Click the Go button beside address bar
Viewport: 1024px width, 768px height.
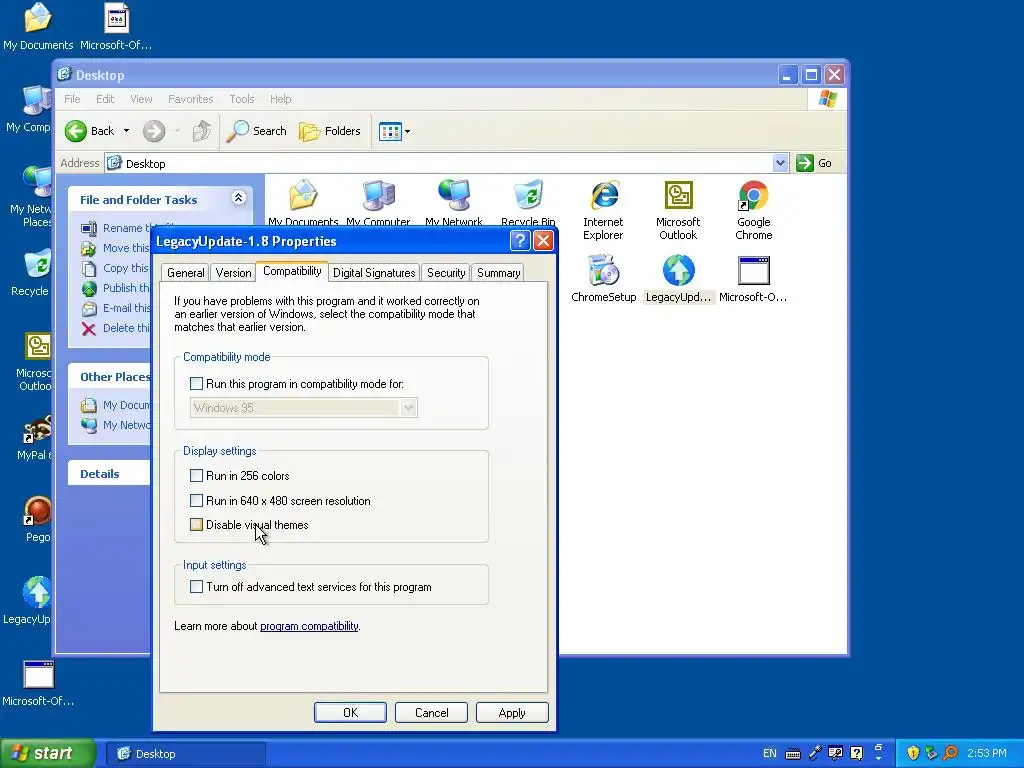pos(814,163)
